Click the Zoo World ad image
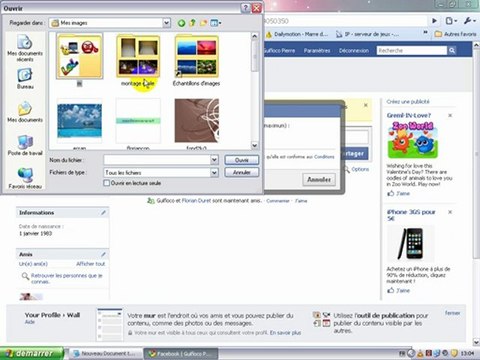This screenshot has width=480, height=360. [413, 140]
